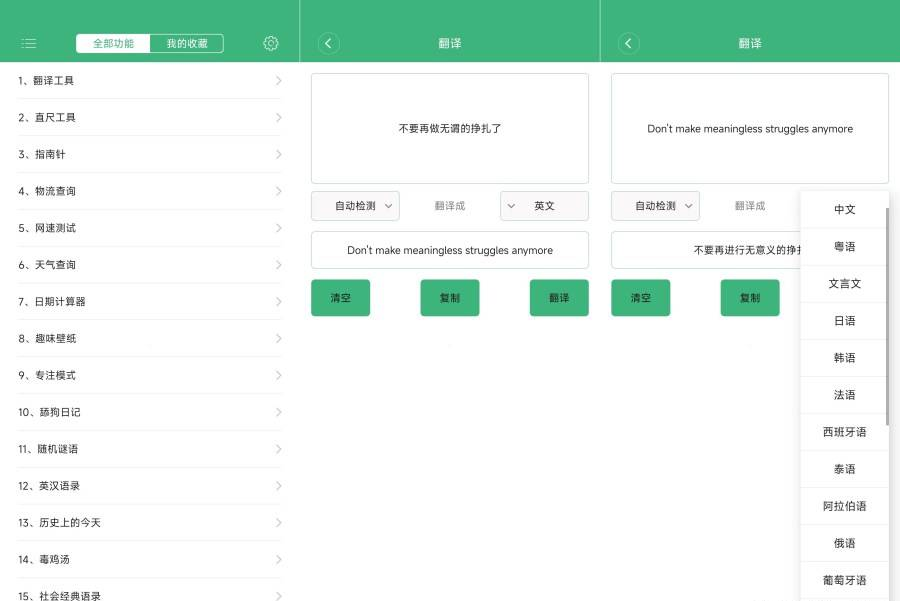Switch to 我的收藏 tab
The width and height of the screenshot is (900, 601).
pyautogui.click(x=187, y=43)
